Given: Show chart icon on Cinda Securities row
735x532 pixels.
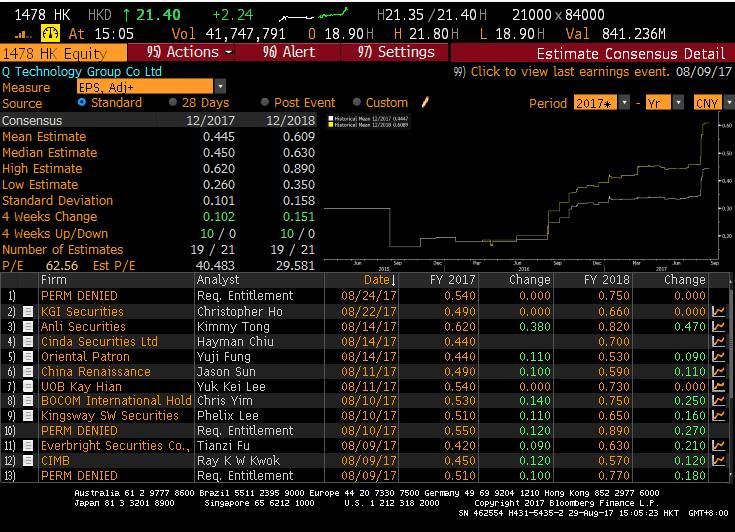Looking at the screenshot, I should pyautogui.click(x=718, y=341).
